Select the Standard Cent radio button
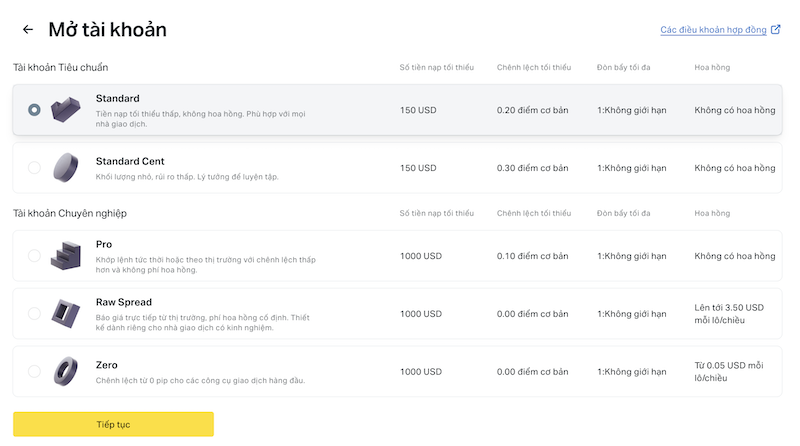The height and width of the screenshot is (446, 800). (34, 167)
